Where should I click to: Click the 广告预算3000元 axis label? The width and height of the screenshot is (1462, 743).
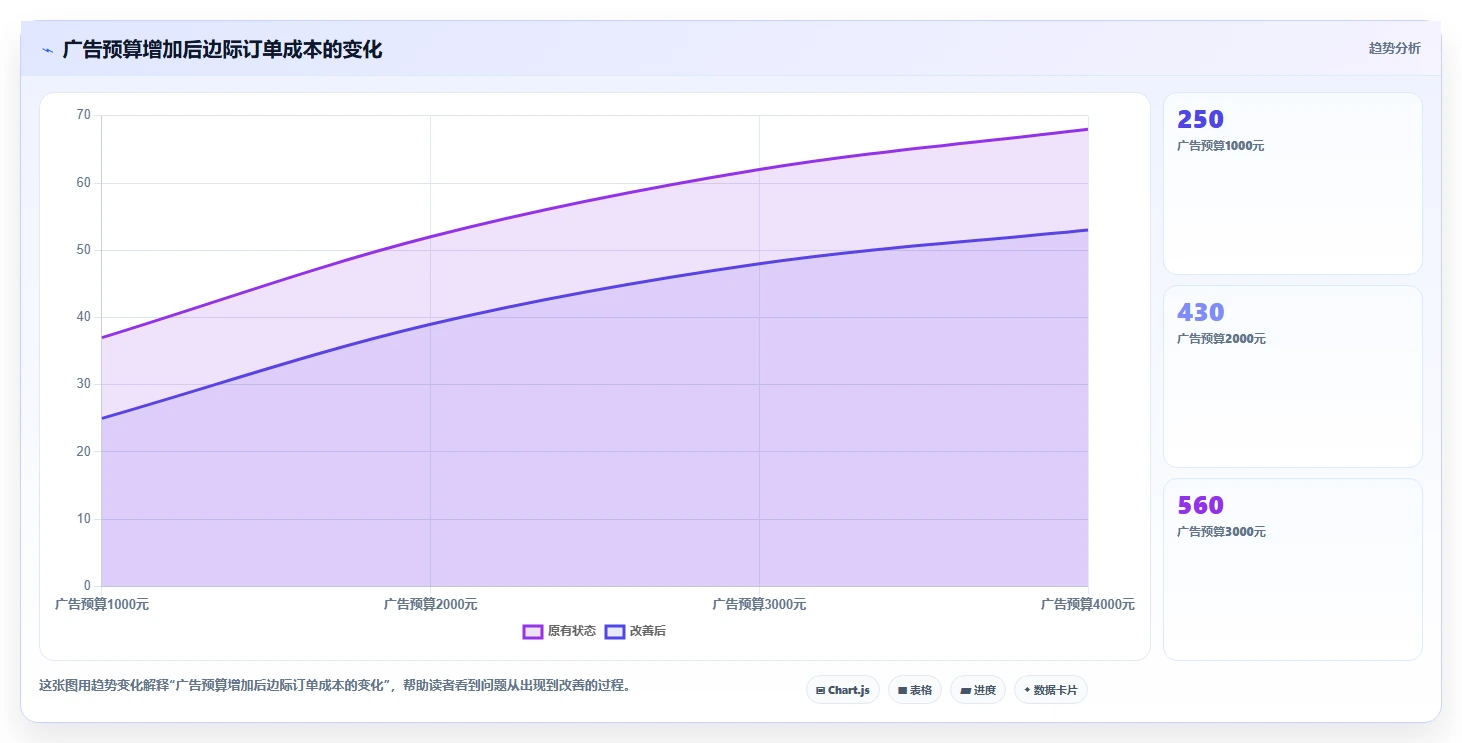tap(759, 604)
